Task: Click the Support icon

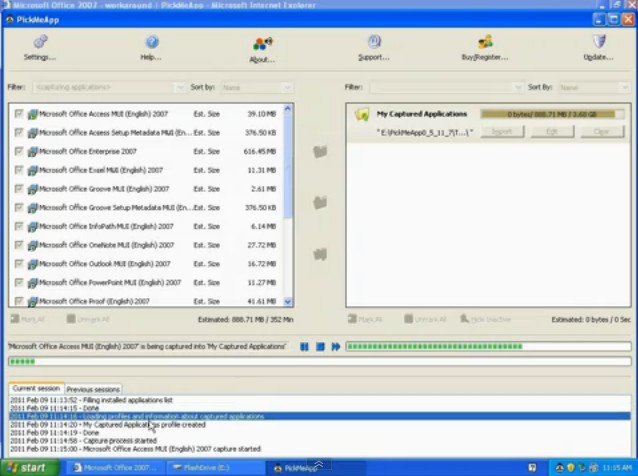Action: 374,41
